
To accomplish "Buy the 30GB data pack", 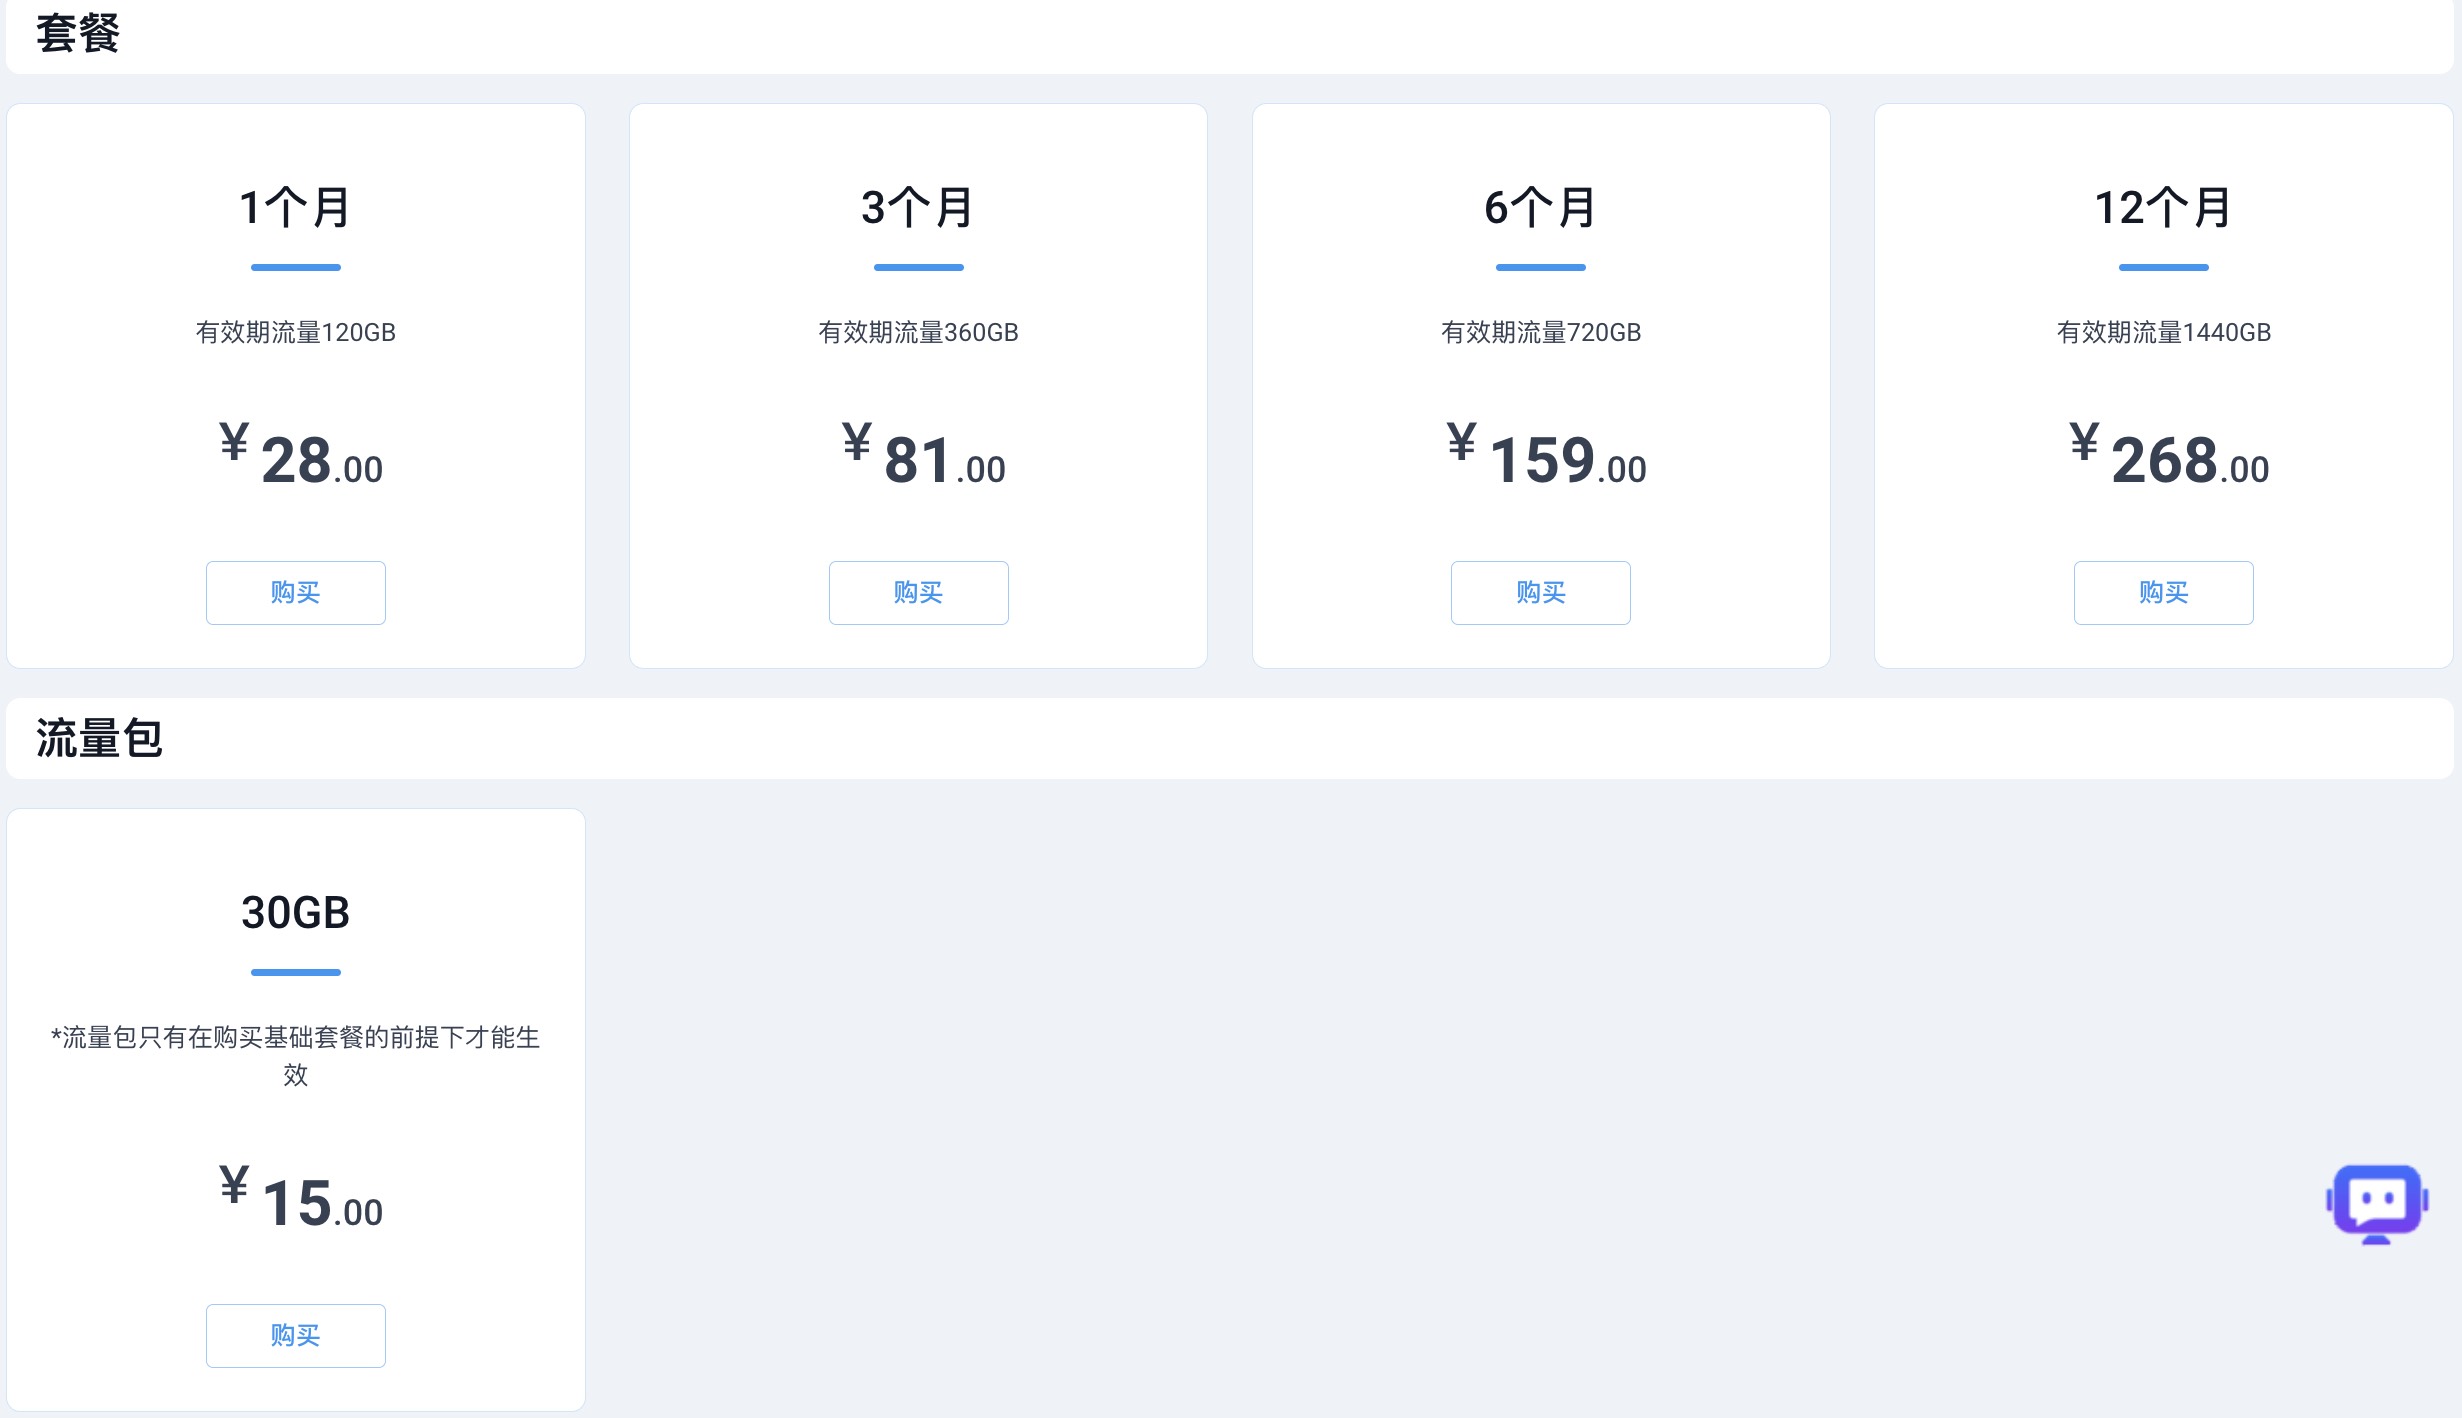I will coord(295,1336).
